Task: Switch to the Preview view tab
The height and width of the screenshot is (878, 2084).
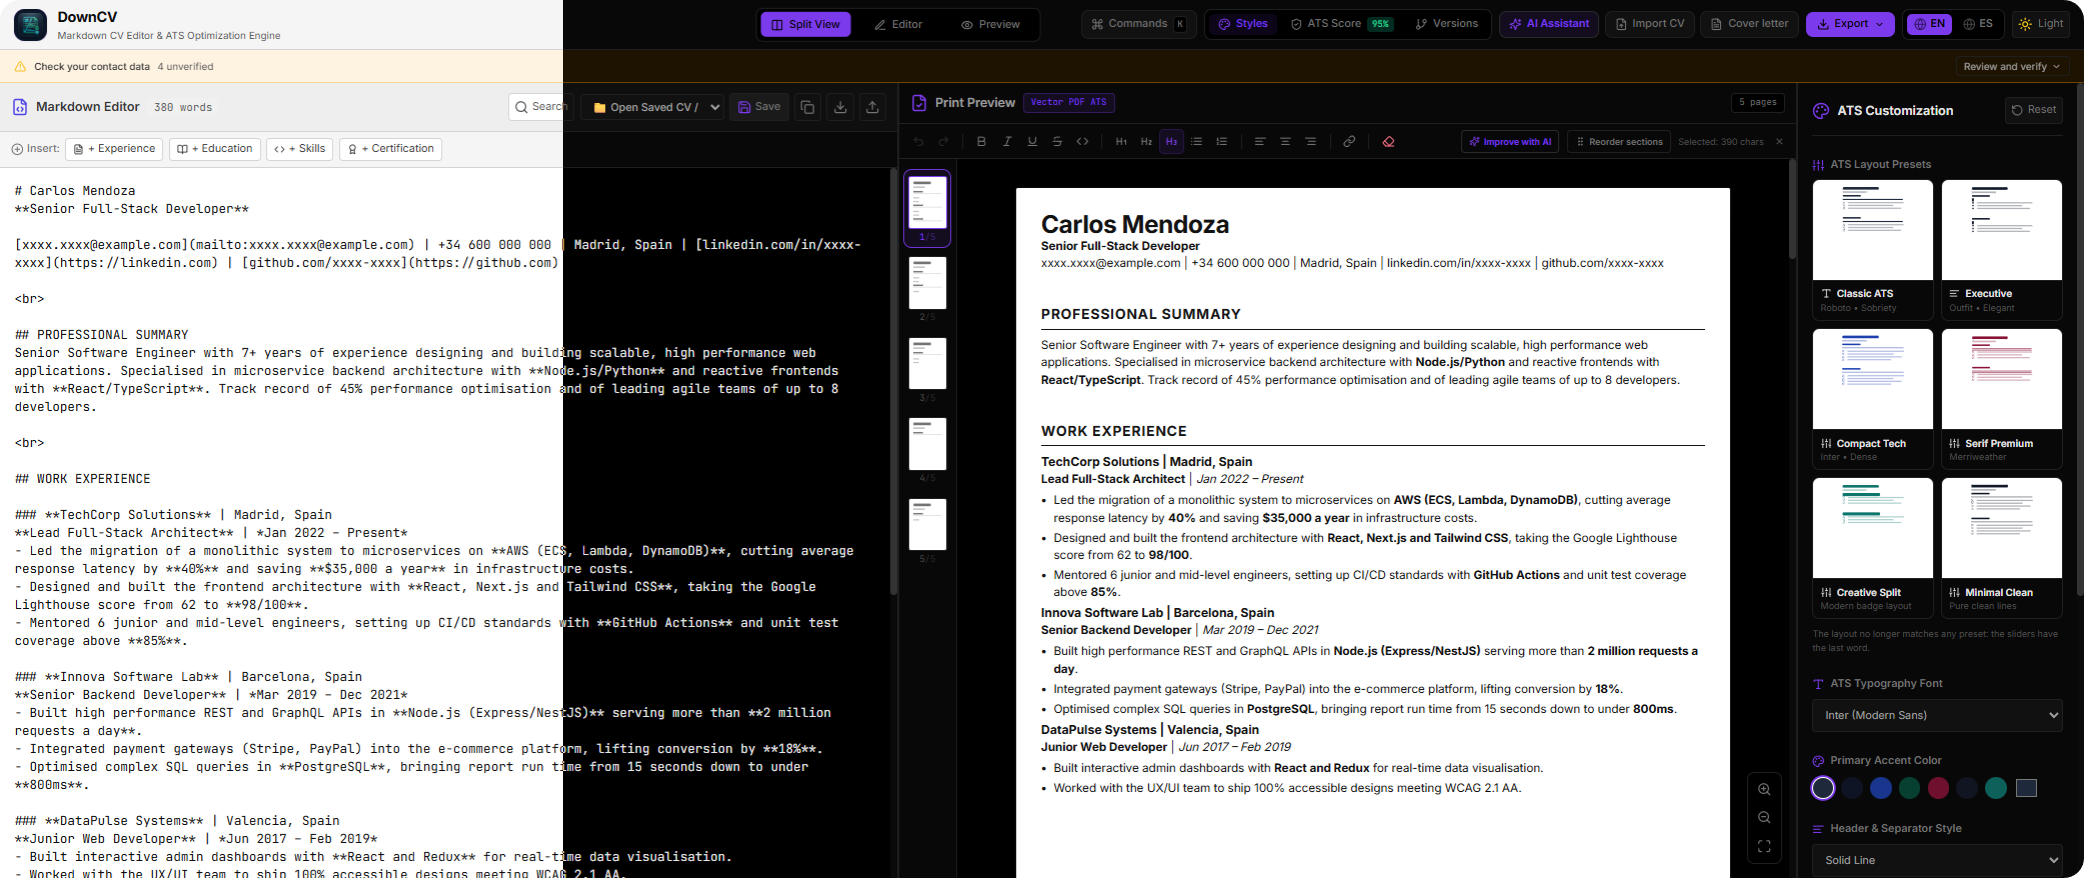Action: 990,24
